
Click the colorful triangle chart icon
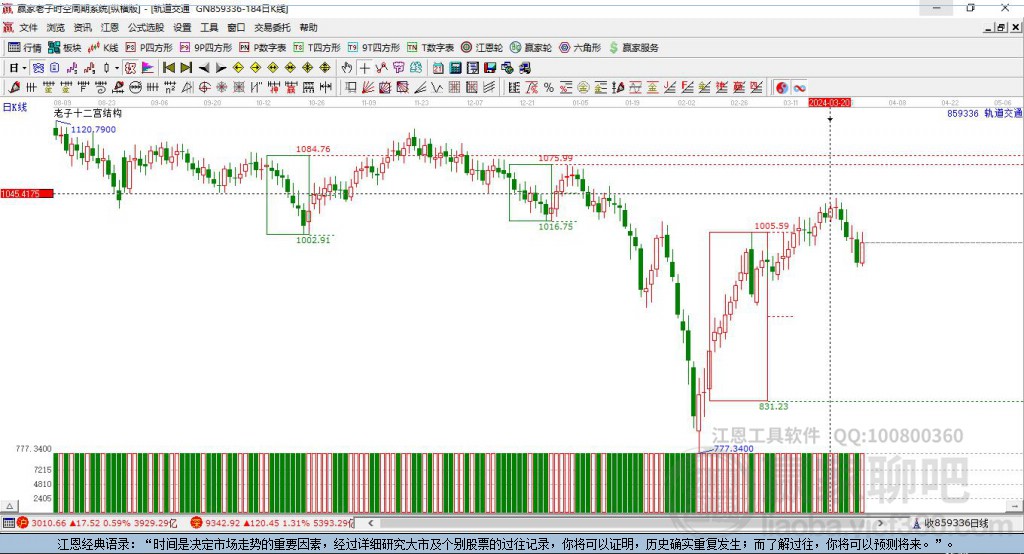click(x=148, y=68)
